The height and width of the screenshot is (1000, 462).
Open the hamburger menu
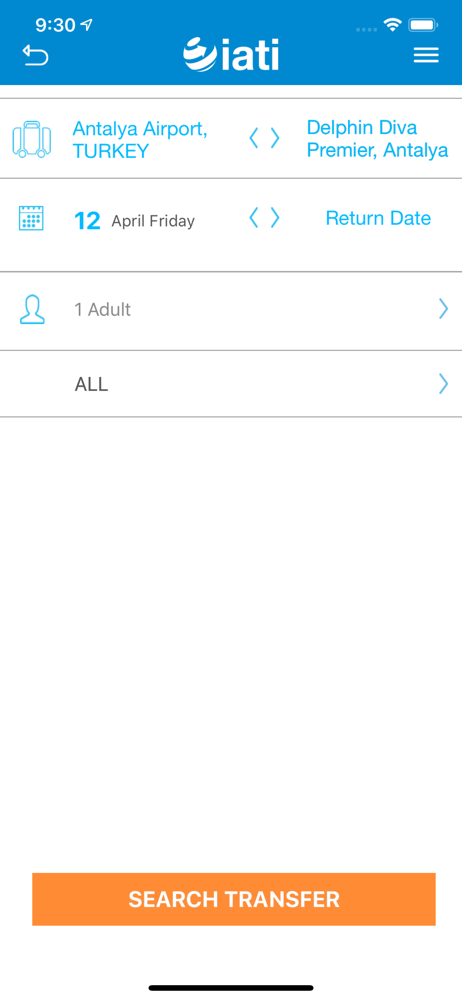[x=426, y=55]
